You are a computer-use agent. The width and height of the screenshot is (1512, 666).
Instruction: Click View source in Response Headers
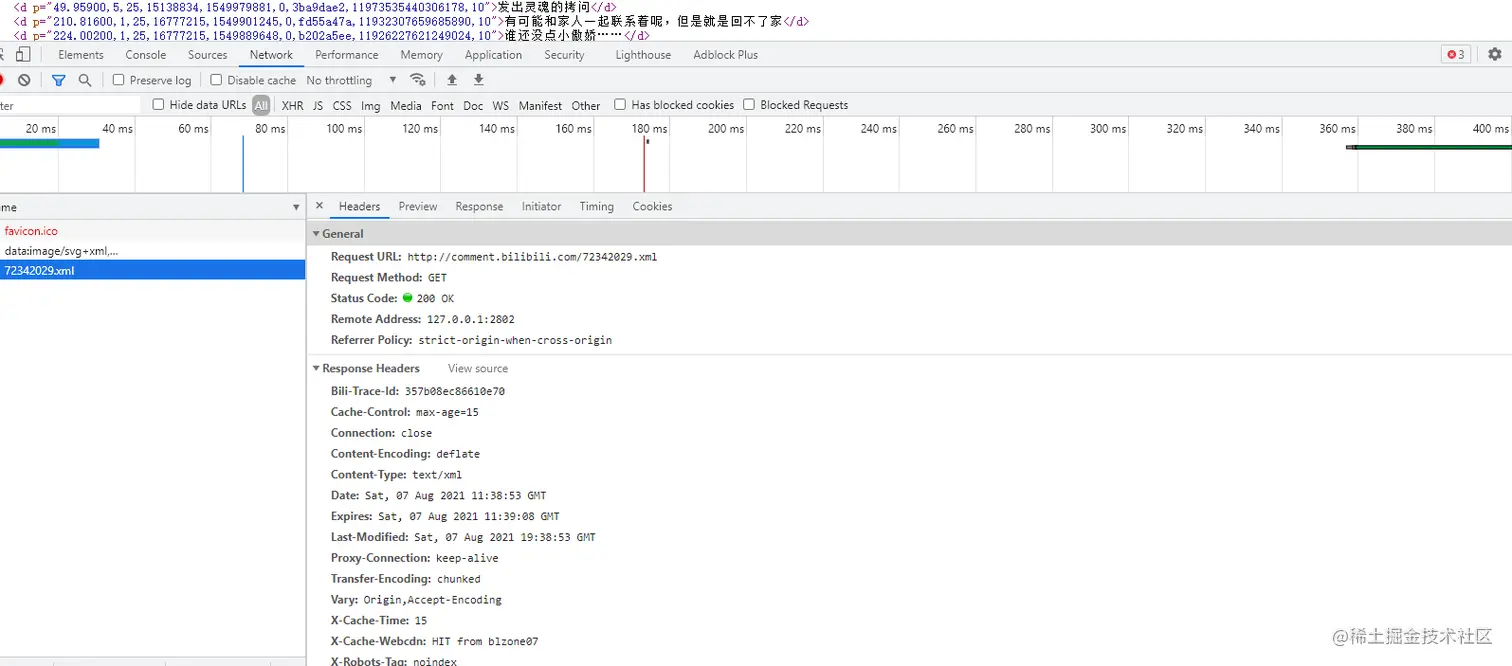[x=478, y=368]
